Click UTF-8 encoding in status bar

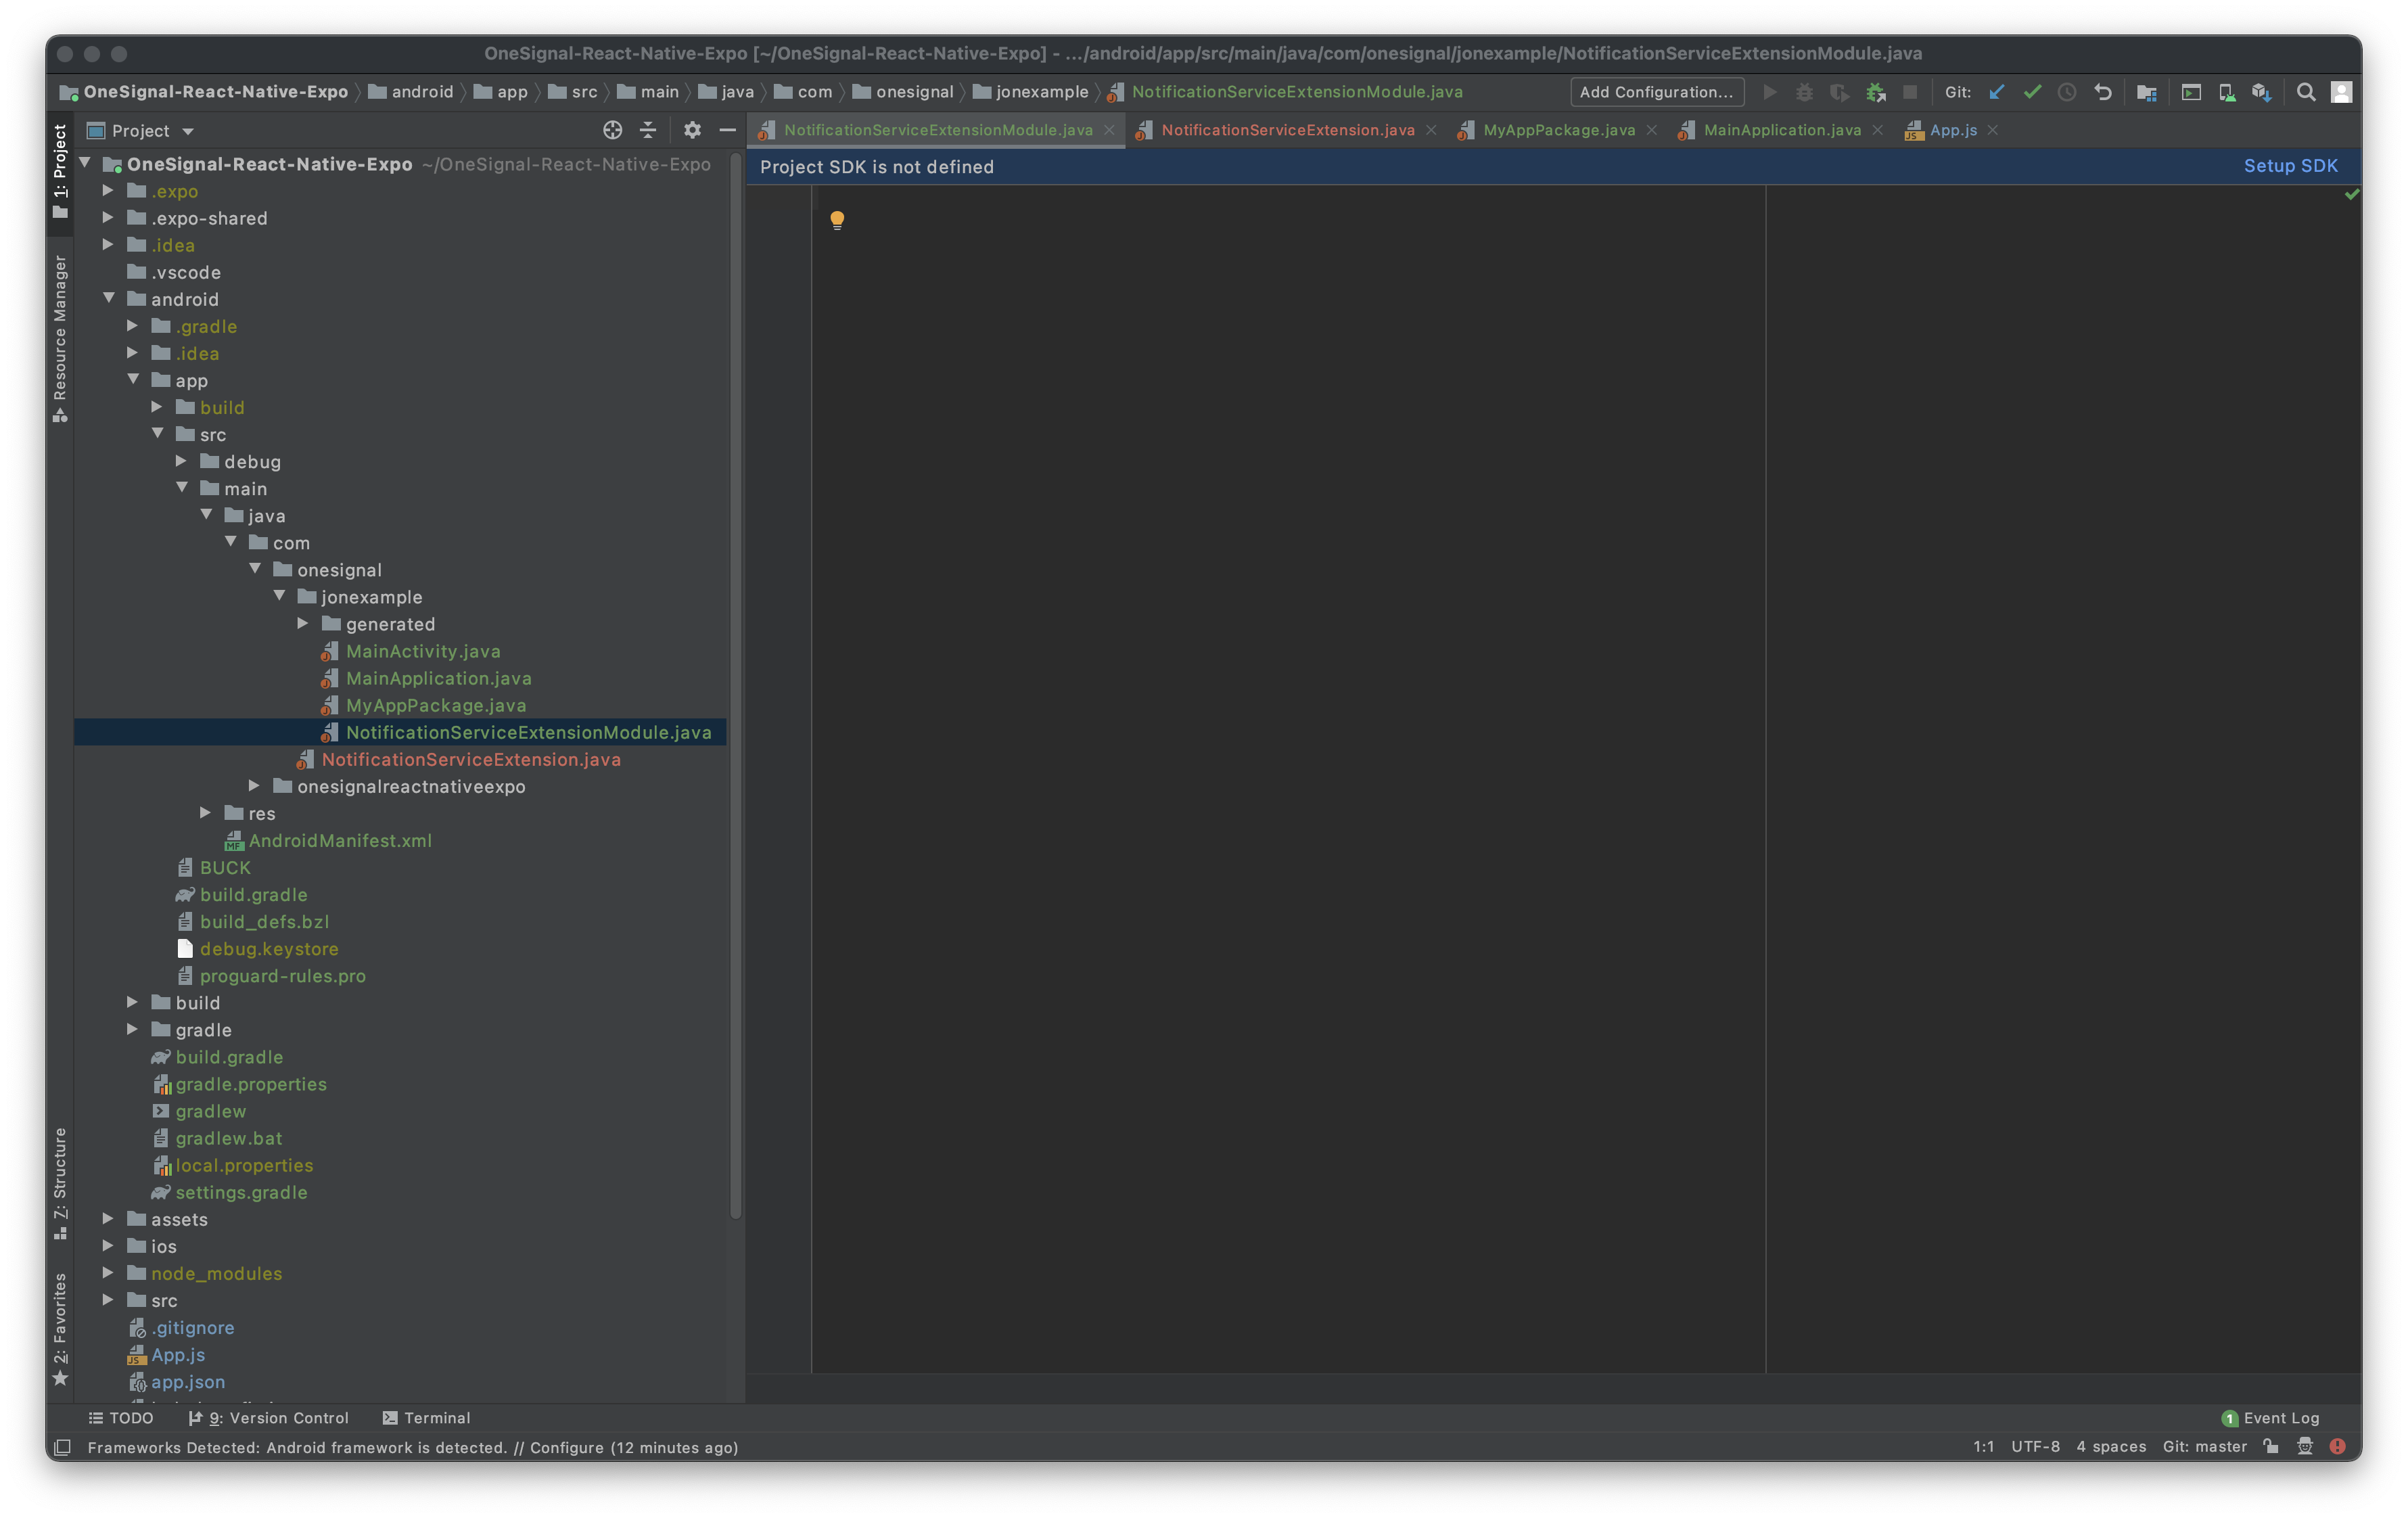2035,1446
